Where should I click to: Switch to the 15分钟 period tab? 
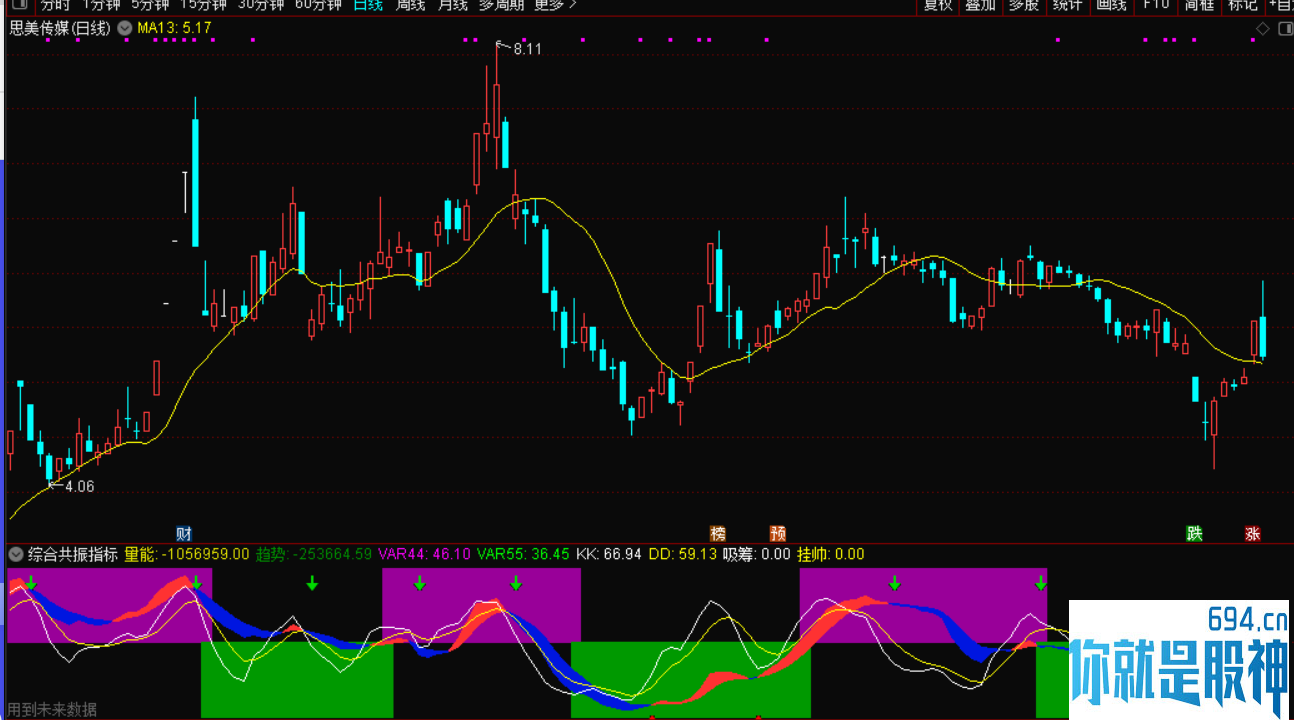[204, 5]
